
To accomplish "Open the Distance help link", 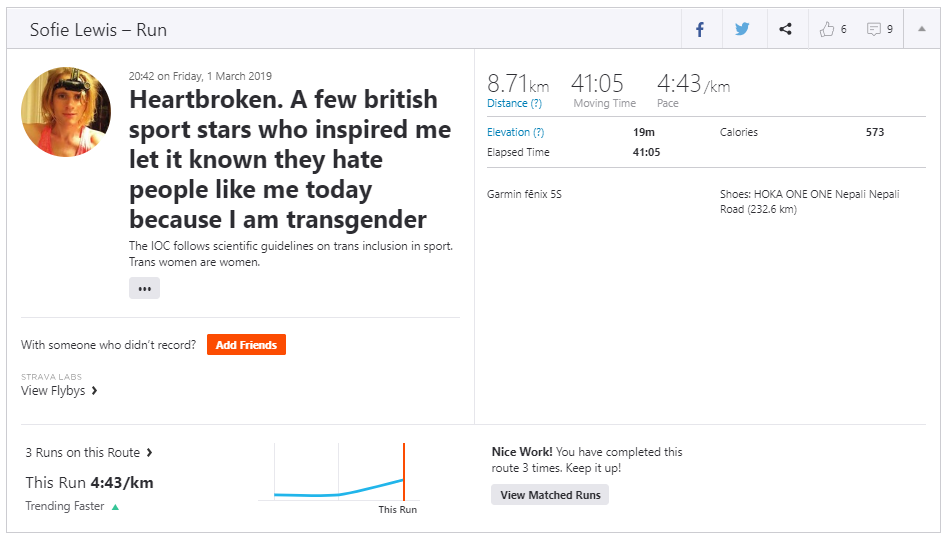I will 514,103.
